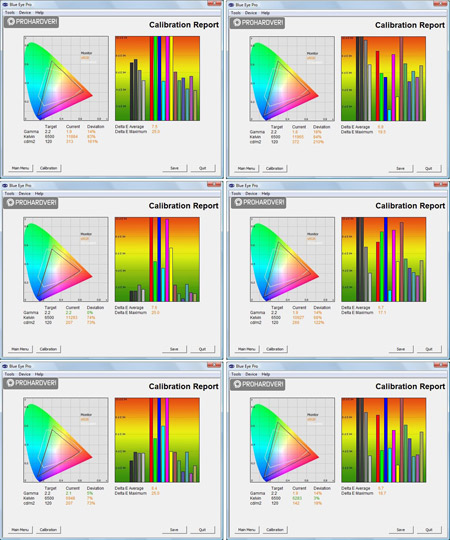Close the top-right Blue Eye Pro window
The height and width of the screenshot is (540, 450).
pyautogui.click(x=440, y=3)
